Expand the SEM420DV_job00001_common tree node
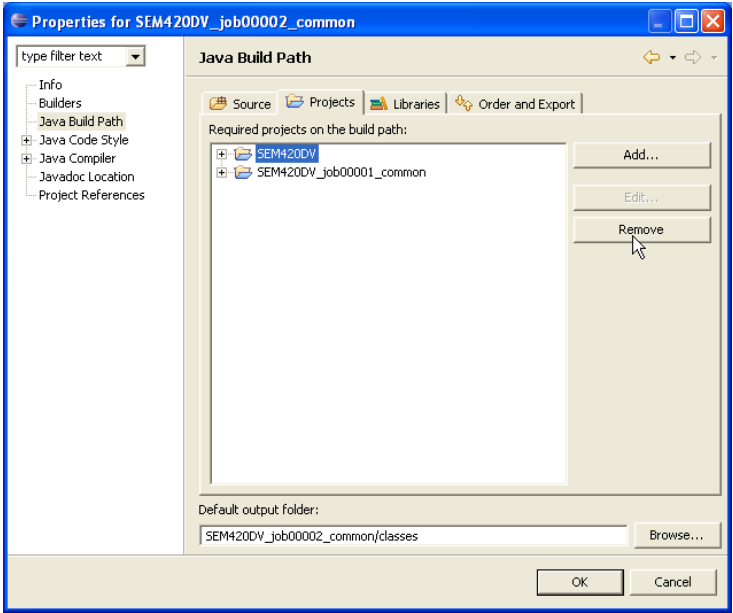Image resolution: width=733 pixels, height=613 pixels. click(x=221, y=172)
